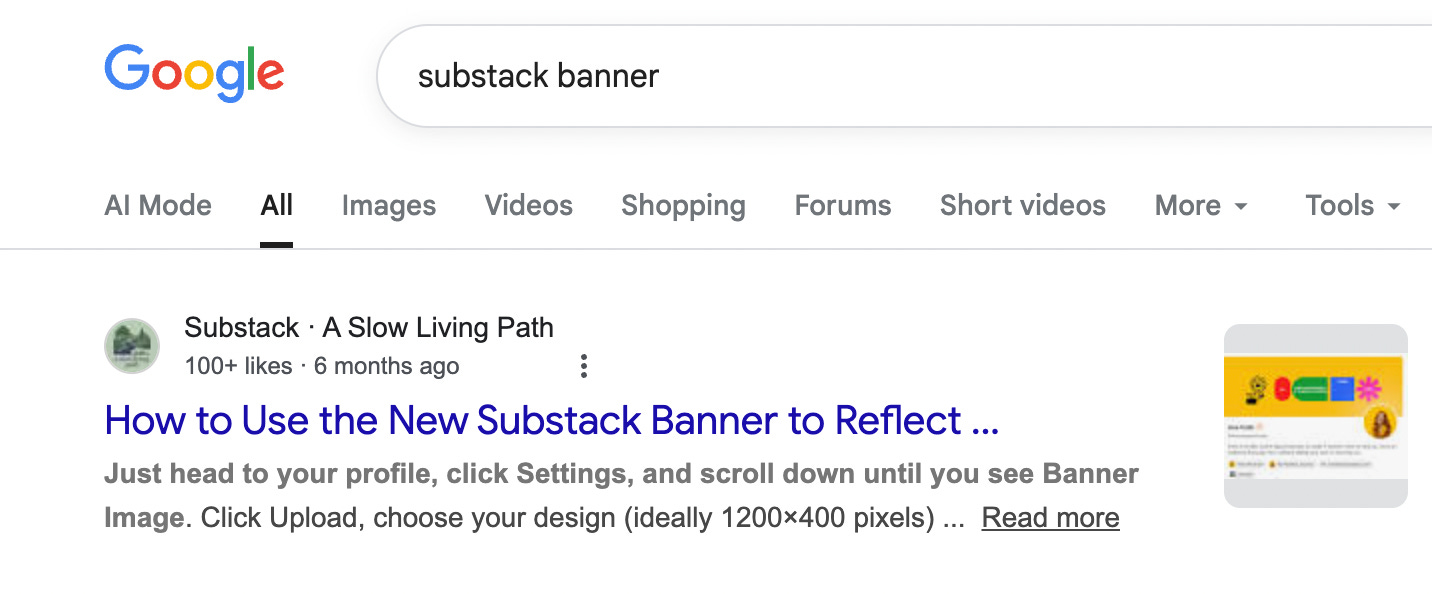
Task: View Forums search results
Action: pyautogui.click(x=842, y=205)
